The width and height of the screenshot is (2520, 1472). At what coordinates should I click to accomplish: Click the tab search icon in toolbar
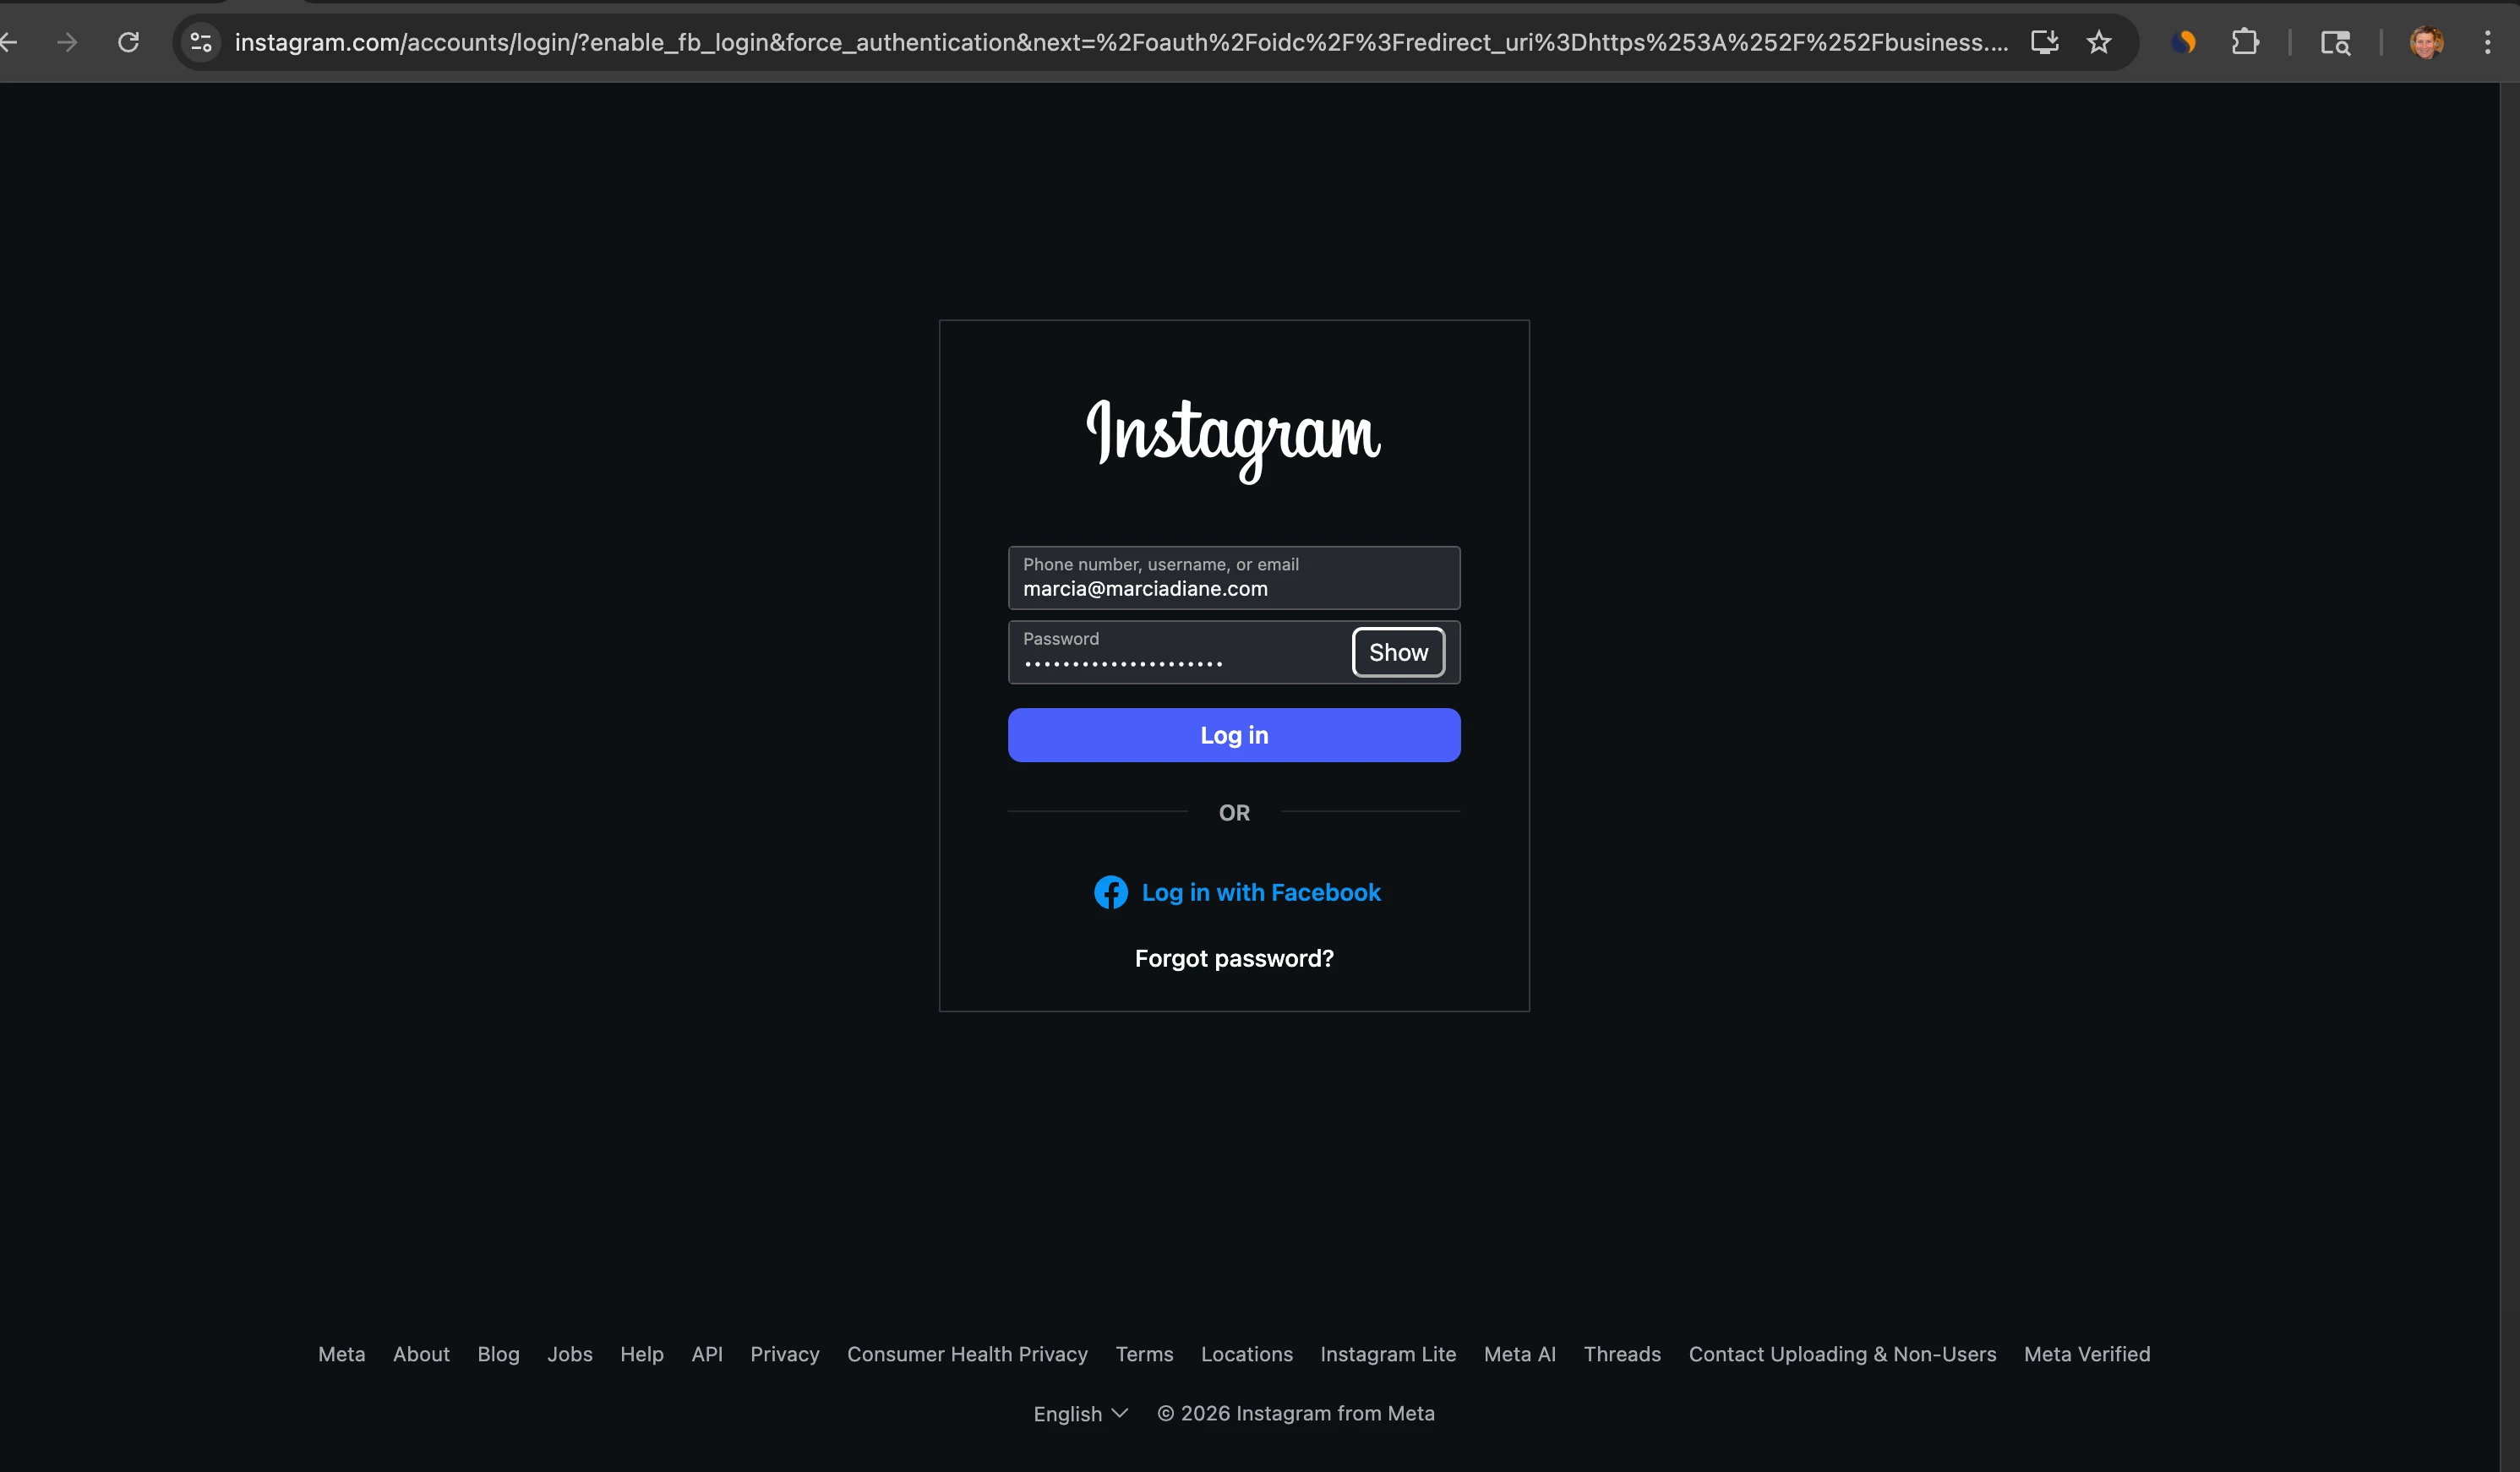2335,42
